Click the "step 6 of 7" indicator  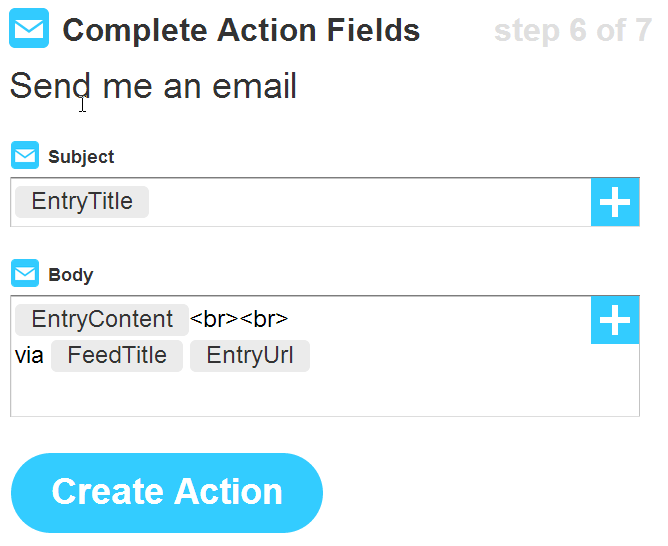572,31
